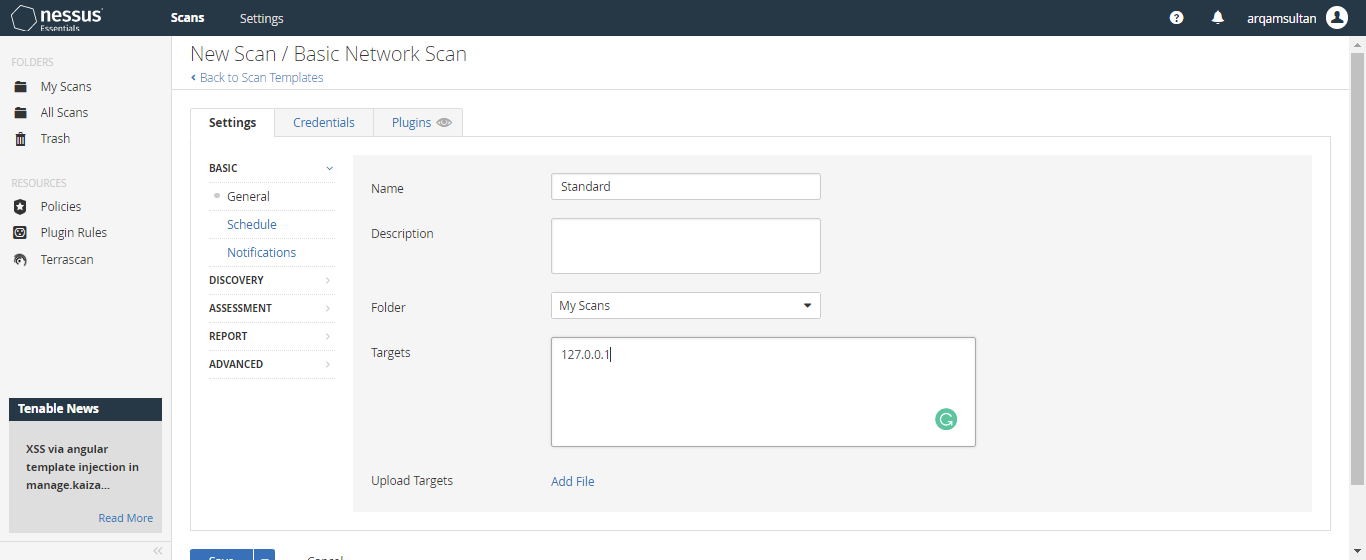Click the Trash bin icon
Image resolution: width=1366 pixels, height=560 pixels.
(20, 139)
